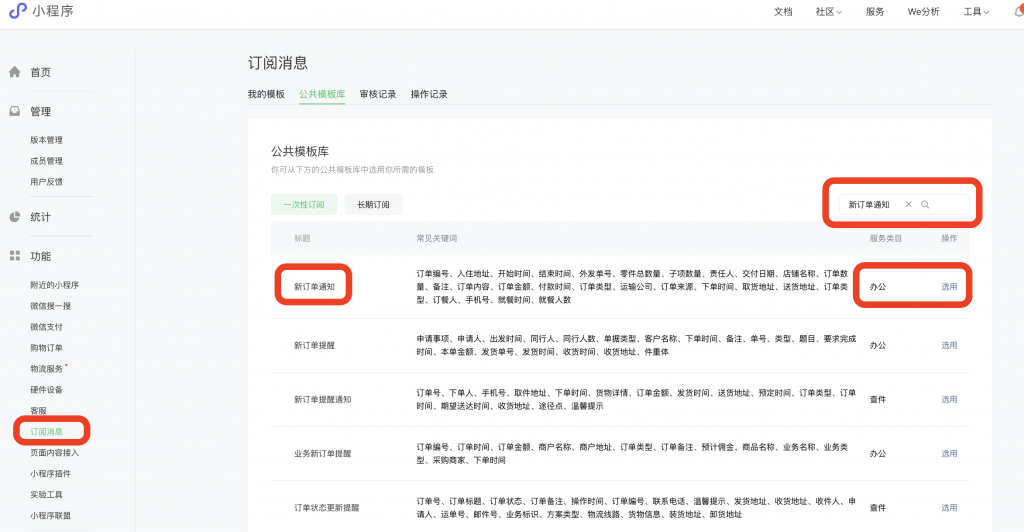Image resolution: width=1024 pixels, height=532 pixels.
Task: Open We分析 in top navigation
Action: pos(923,12)
